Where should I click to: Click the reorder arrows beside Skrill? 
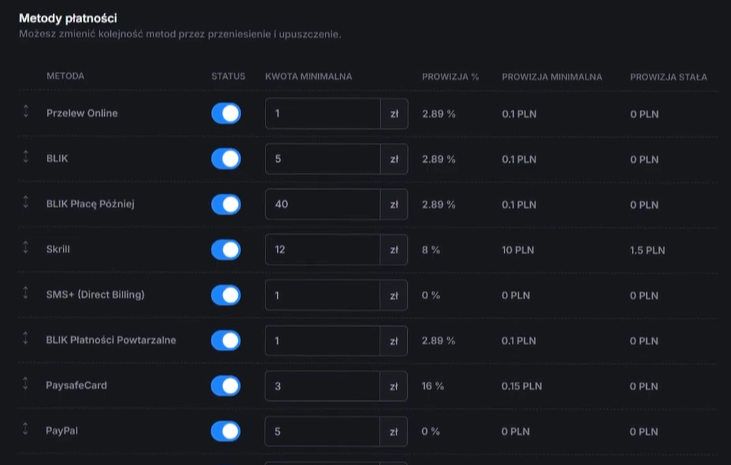(x=26, y=247)
